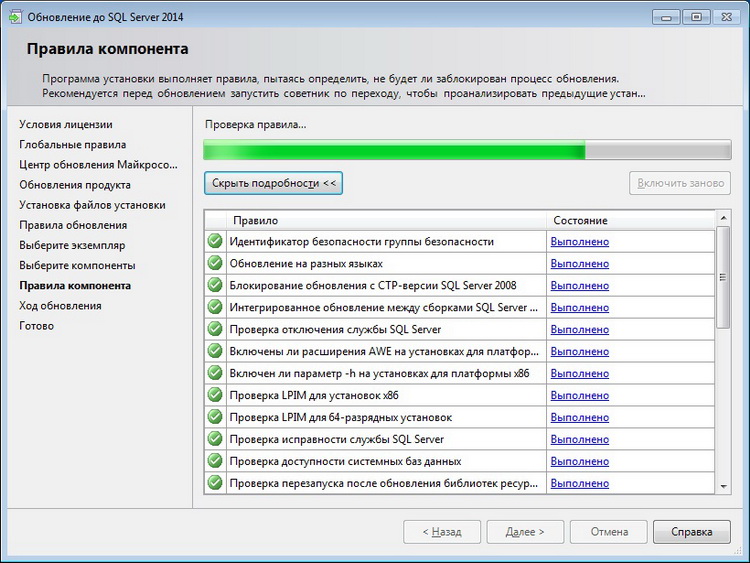Screen dimensions: 750x563
Task: Maximize the SQL Server 2014 upgrade window
Action: point(696,17)
